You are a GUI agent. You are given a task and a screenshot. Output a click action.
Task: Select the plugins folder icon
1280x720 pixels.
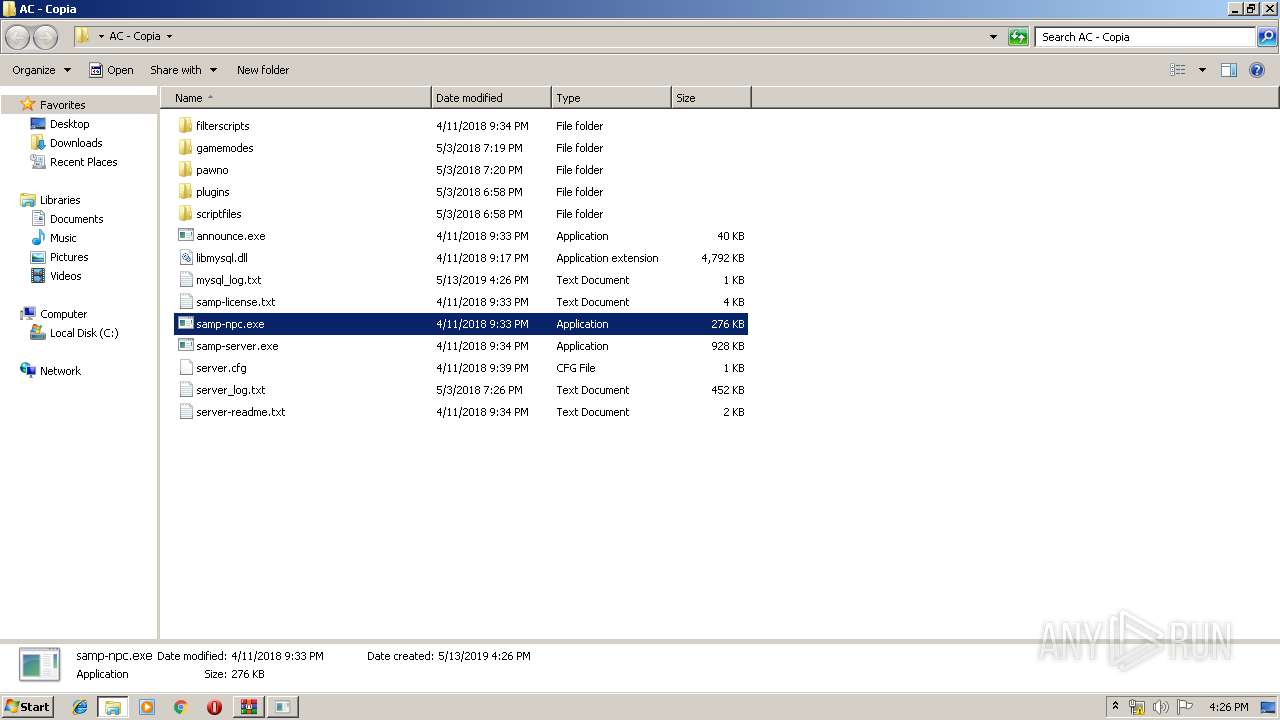click(185, 192)
